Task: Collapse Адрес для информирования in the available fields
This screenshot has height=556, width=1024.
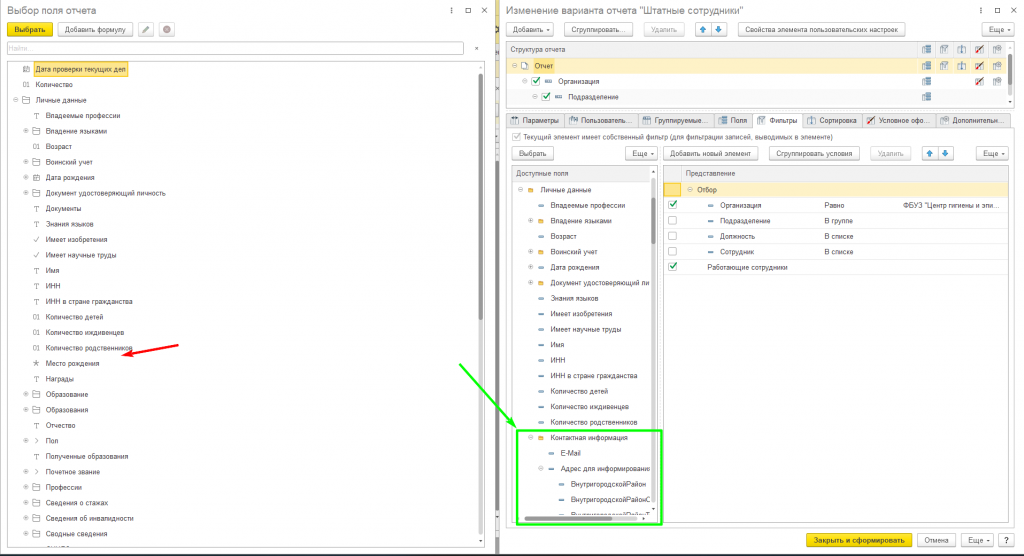Action: (x=541, y=468)
